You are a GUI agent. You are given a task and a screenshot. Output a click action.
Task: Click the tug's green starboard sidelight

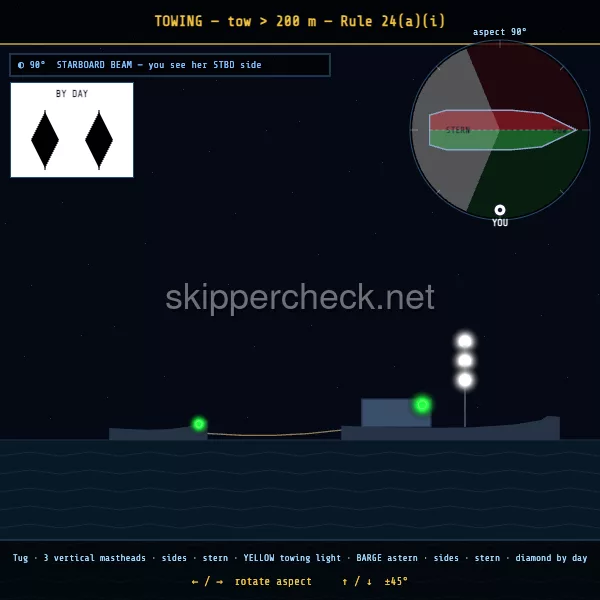(x=422, y=404)
